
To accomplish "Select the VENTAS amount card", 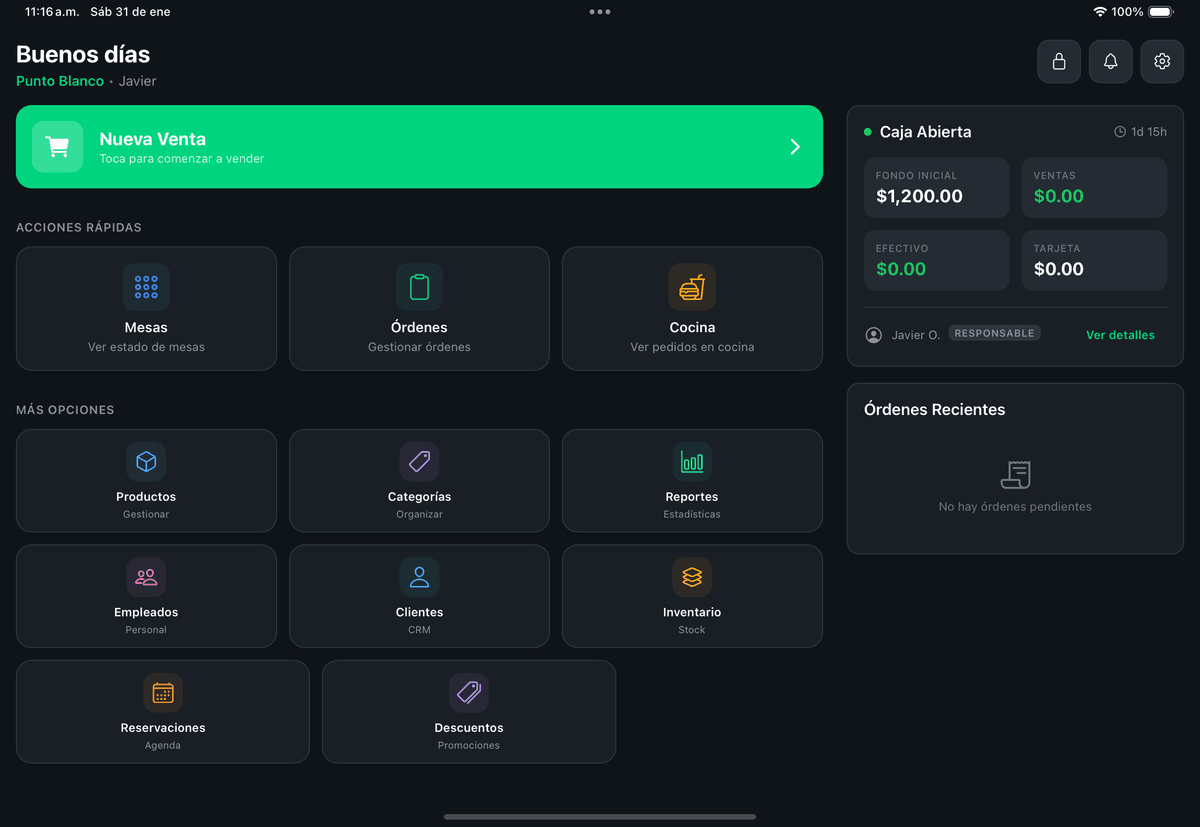I will click(x=1093, y=188).
